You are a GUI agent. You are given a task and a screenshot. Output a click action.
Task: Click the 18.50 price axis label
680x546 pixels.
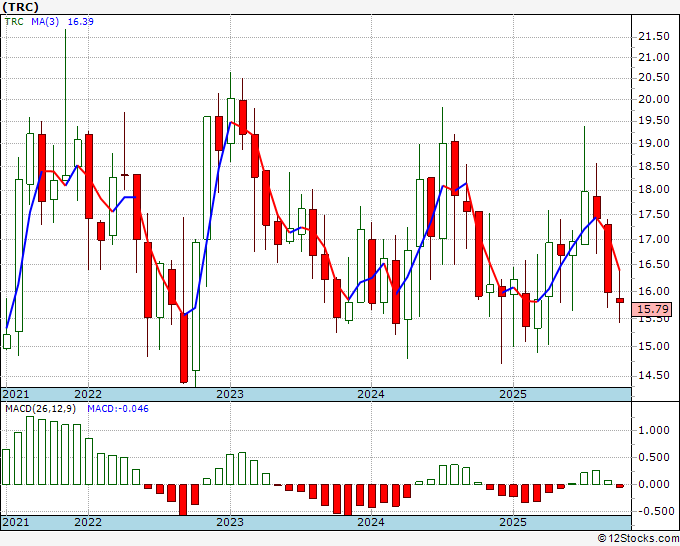click(x=654, y=166)
